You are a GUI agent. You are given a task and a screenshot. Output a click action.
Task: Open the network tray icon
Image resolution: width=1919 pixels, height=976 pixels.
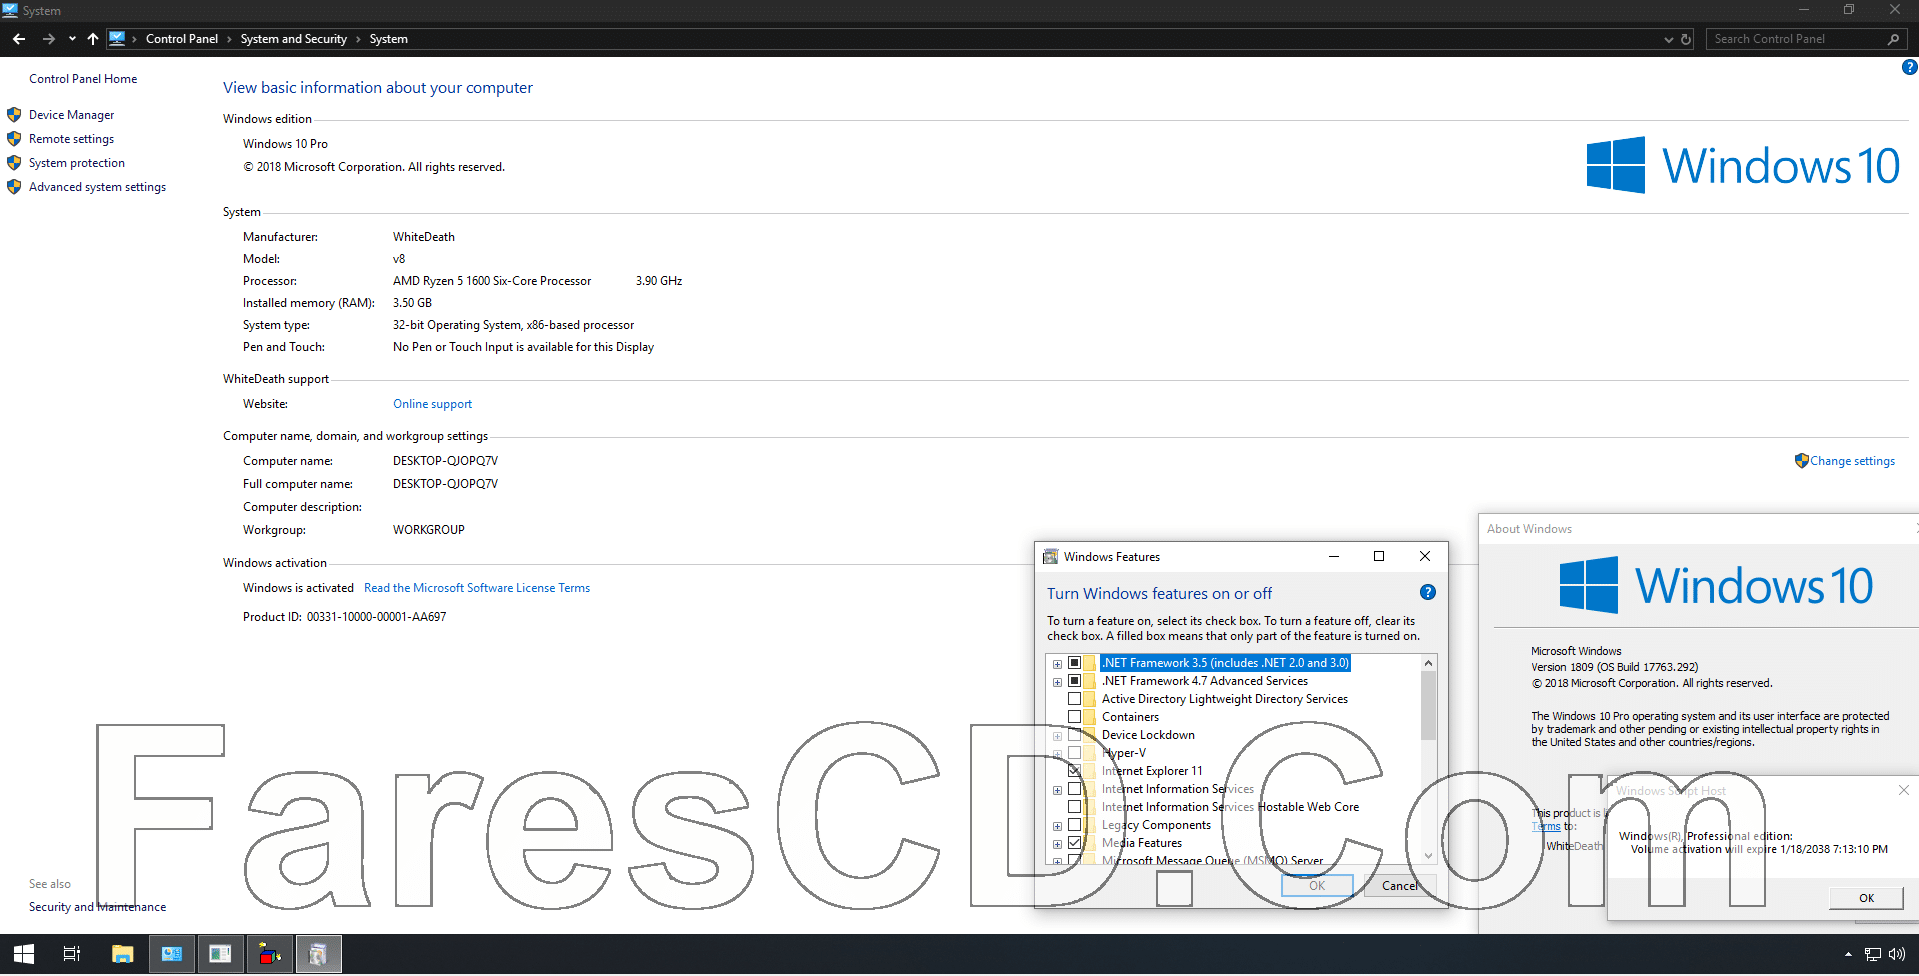point(1872,954)
